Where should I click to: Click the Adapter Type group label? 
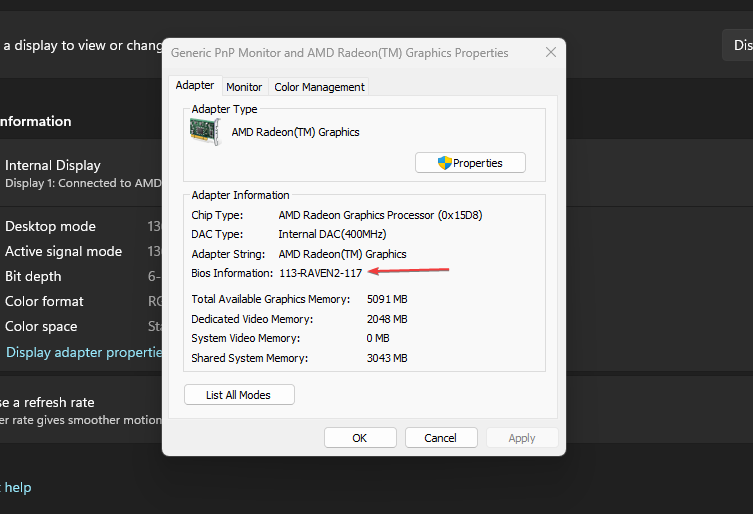[x=224, y=109]
